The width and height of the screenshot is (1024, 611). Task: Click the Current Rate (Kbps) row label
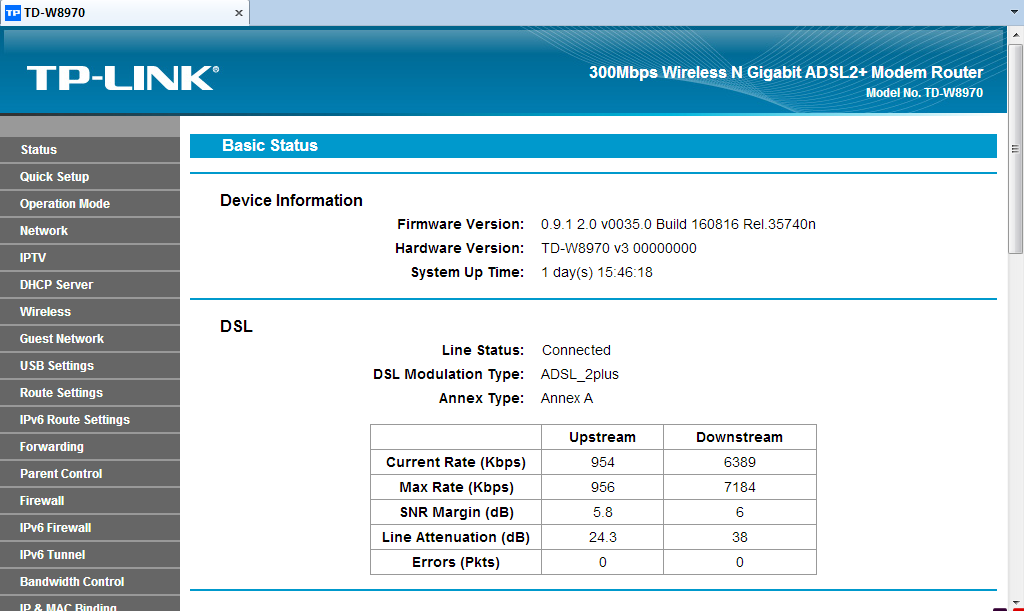(456, 462)
